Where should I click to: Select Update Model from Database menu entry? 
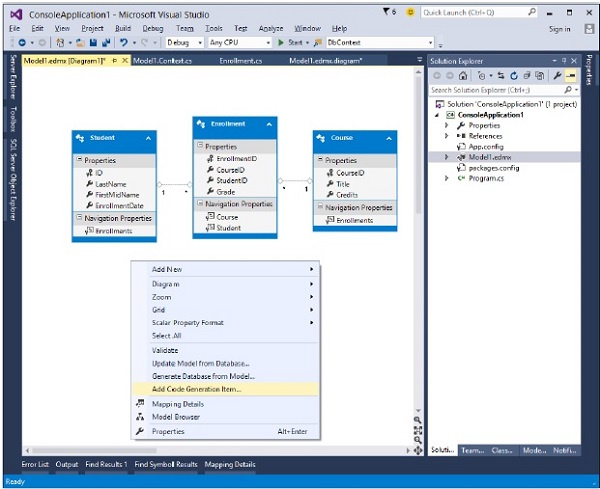(225, 363)
